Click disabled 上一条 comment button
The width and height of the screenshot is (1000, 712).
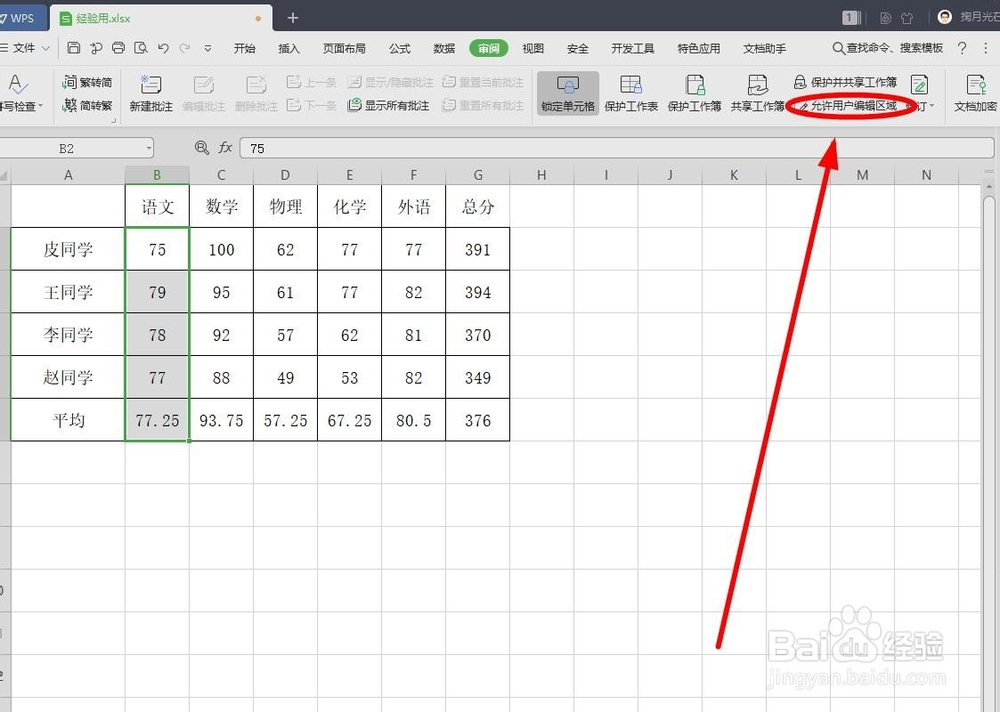pyautogui.click(x=311, y=82)
